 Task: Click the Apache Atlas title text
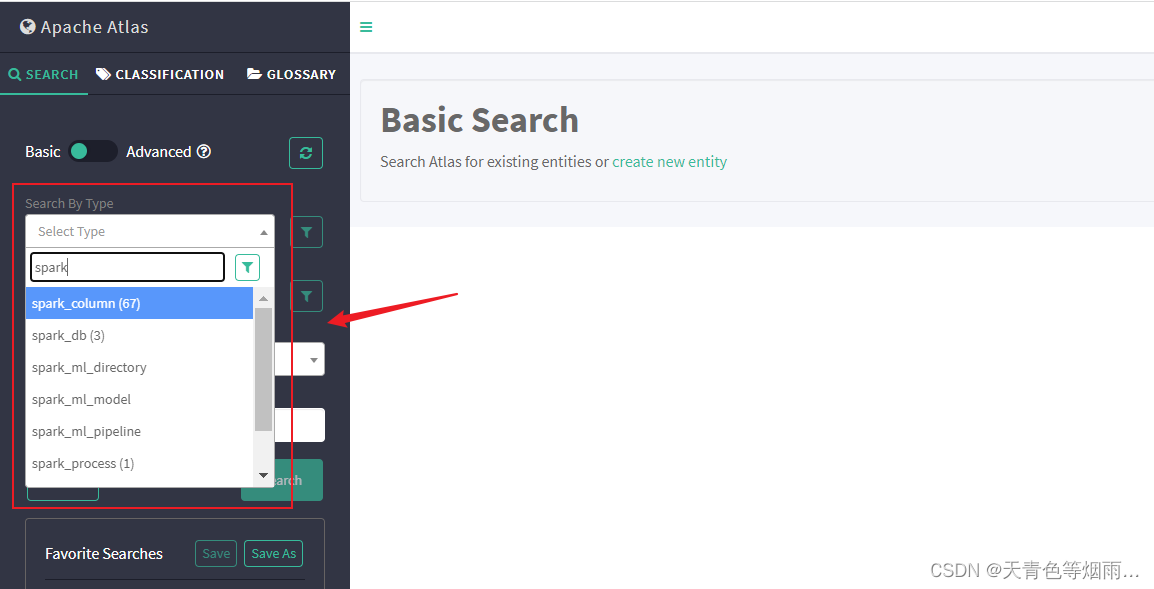pos(95,27)
